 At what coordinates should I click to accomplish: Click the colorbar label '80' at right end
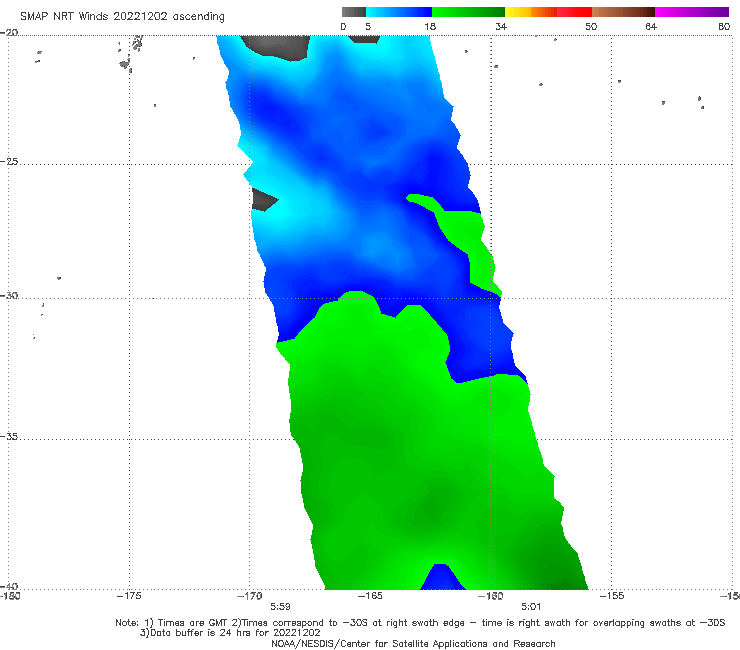[724, 26]
